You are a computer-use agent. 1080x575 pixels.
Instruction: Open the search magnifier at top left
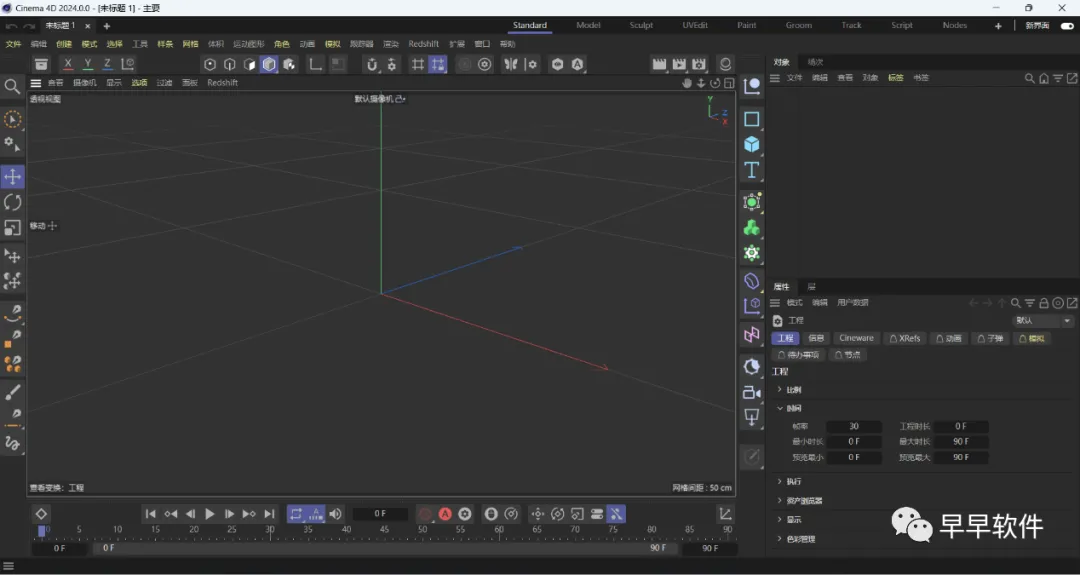pos(12,86)
